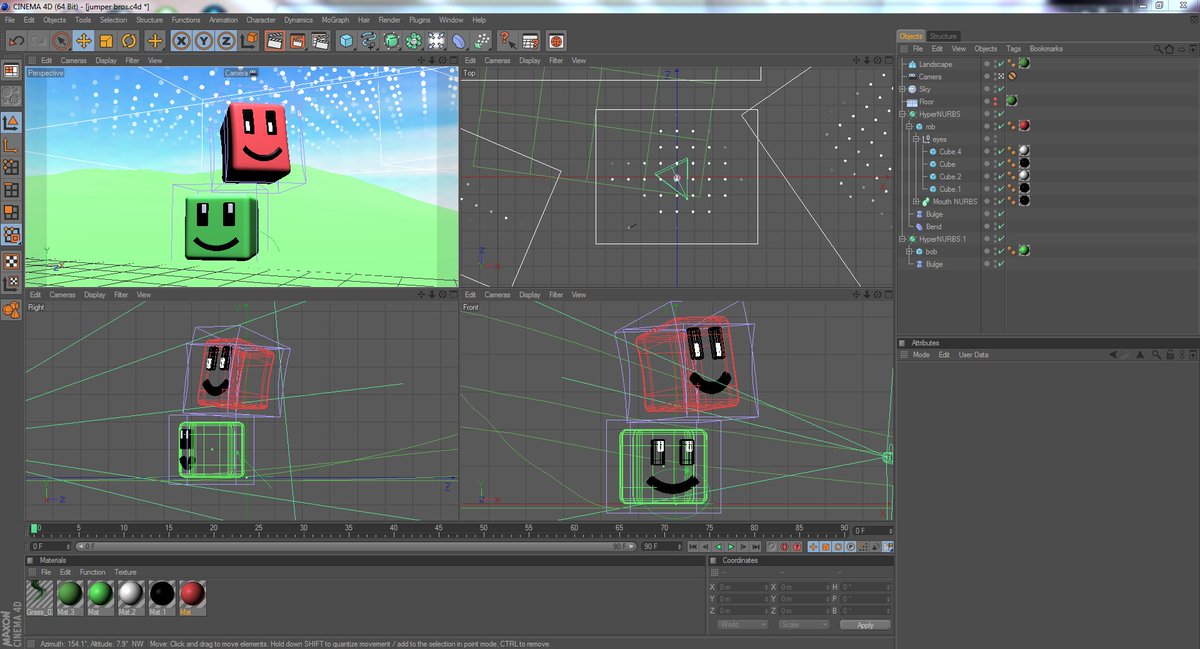Activate the Move tool icon
1200x649 pixels.
(x=84, y=41)
